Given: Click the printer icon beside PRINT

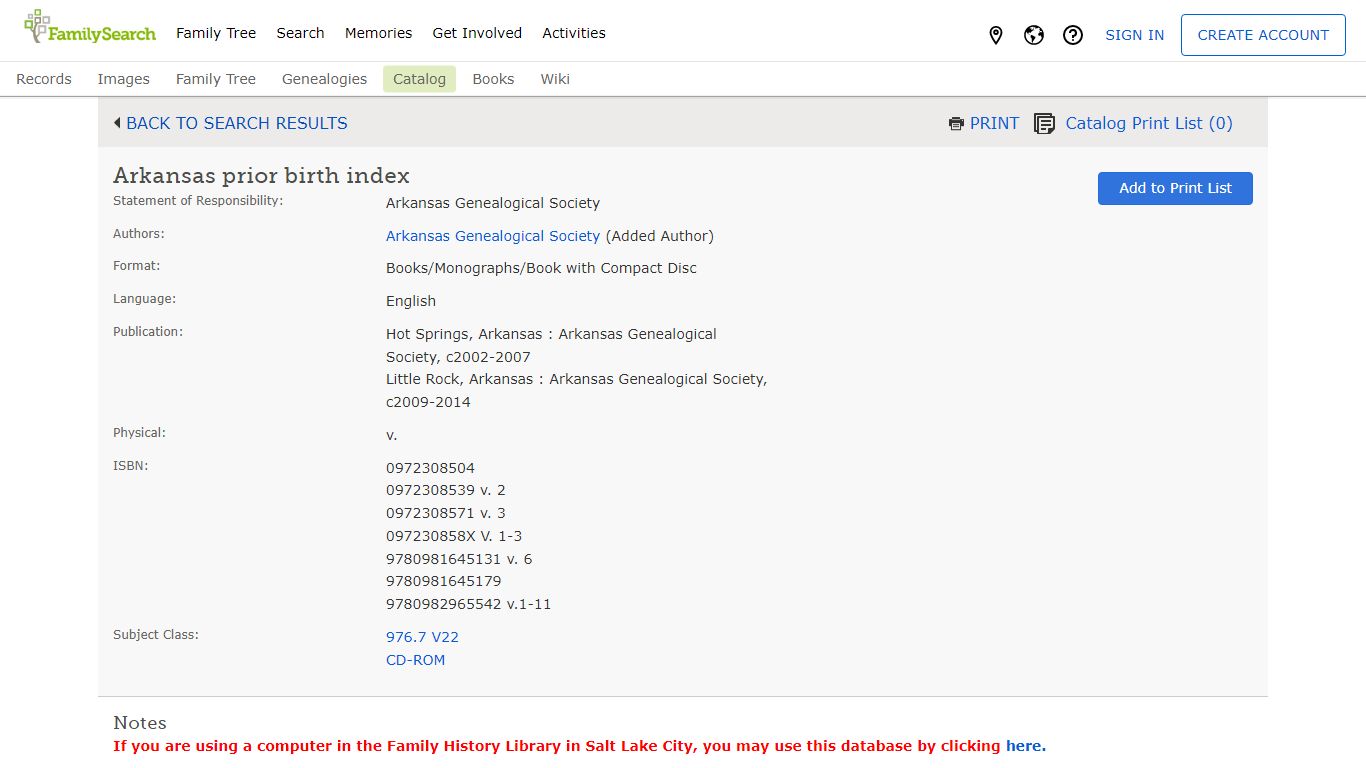Looking at the screenshot, I should [x=956, y=124].
